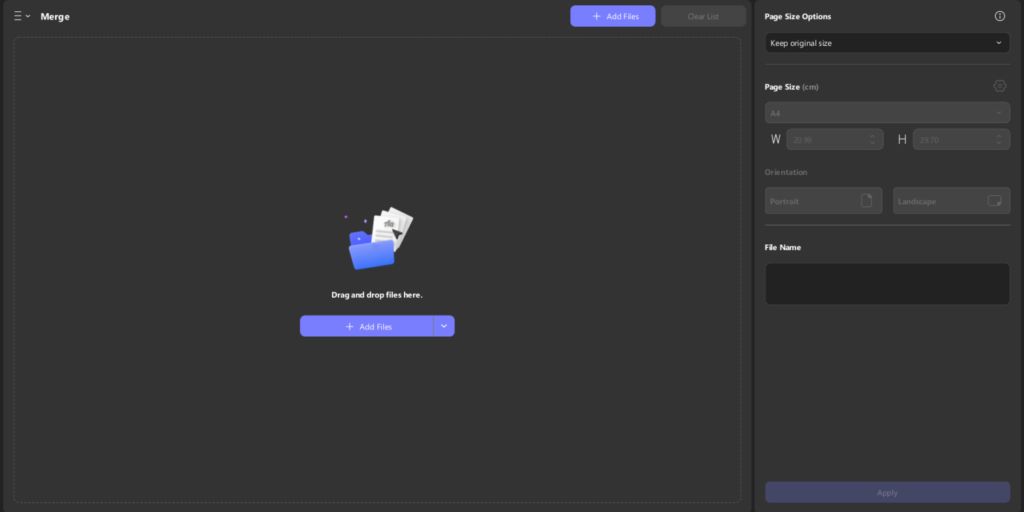Click the width stepper arrows
The image size is (1024, 512).
872,140
